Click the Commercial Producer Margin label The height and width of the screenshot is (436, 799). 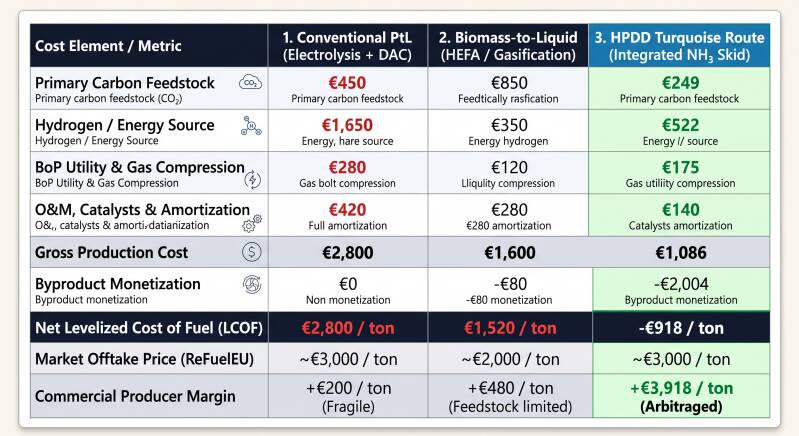[x=135, y=396]
